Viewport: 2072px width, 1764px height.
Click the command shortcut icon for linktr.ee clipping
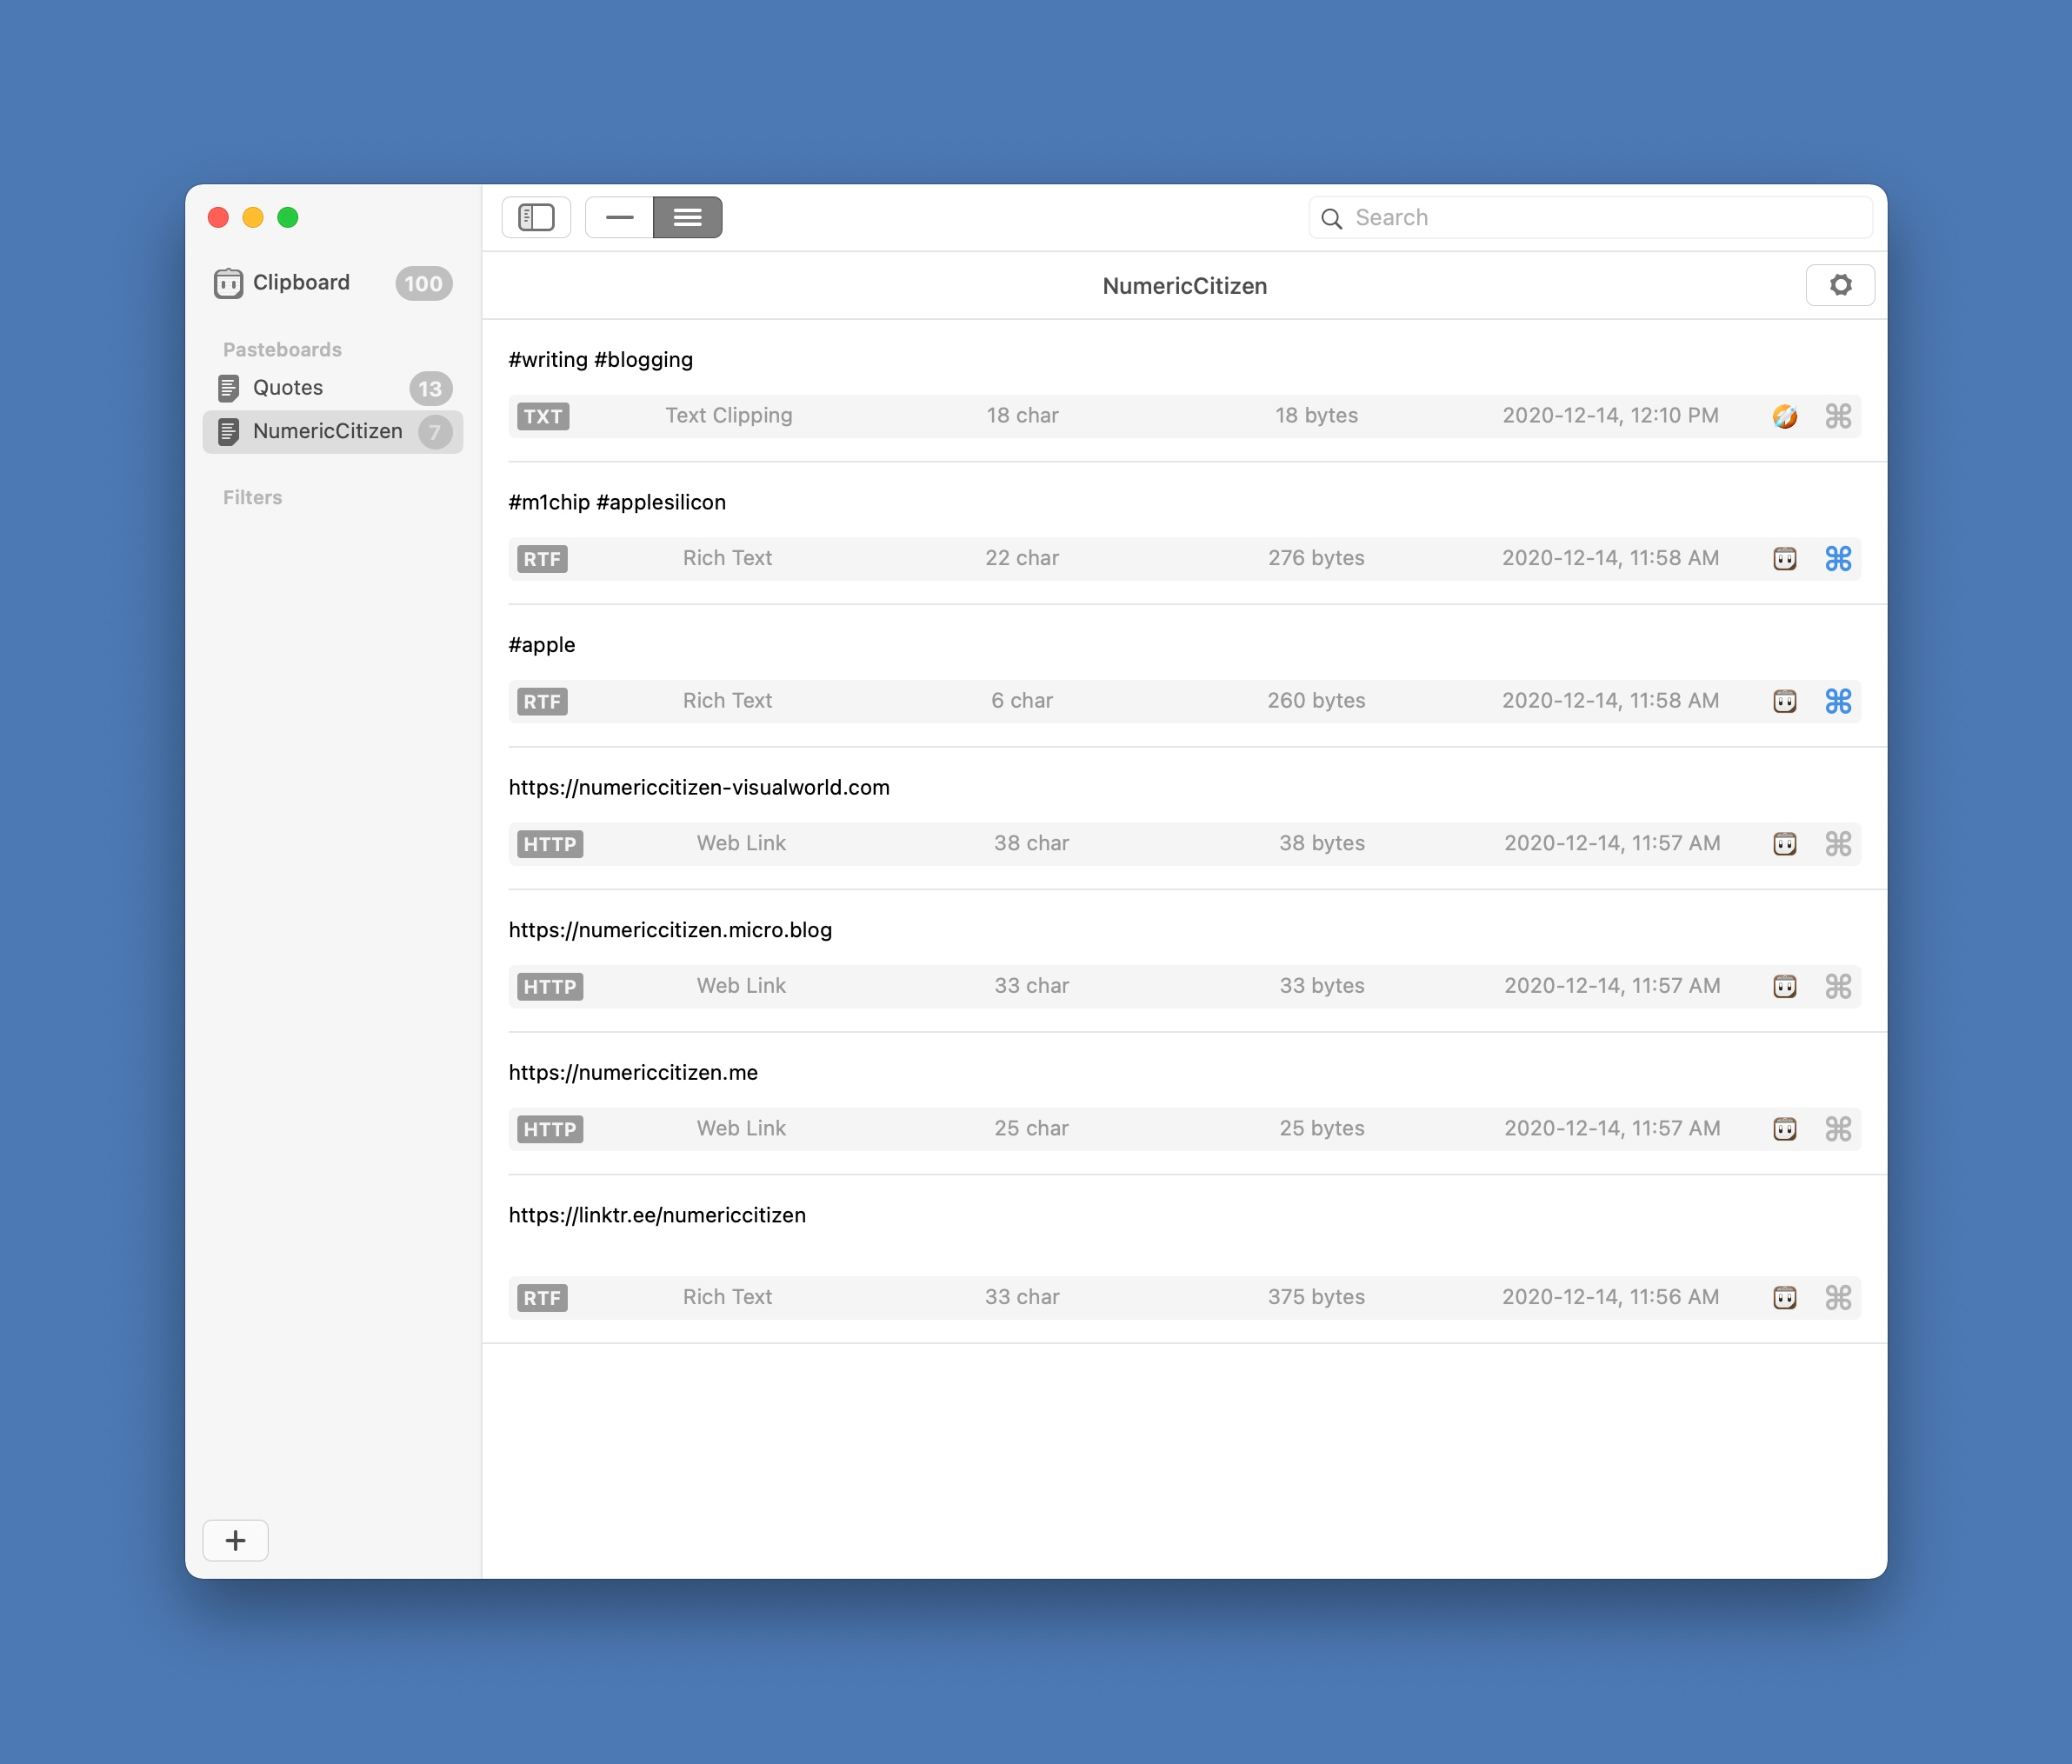(1838, 1297)
